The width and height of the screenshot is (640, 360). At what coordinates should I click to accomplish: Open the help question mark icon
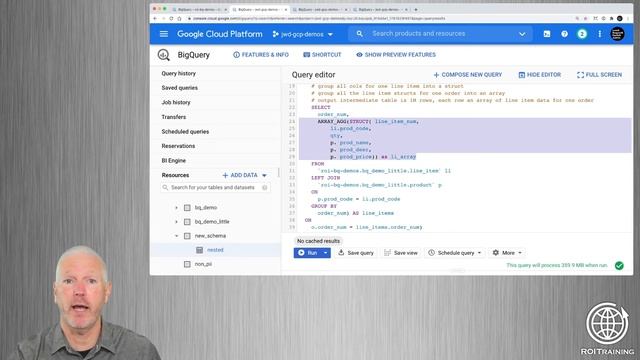tap(564, 34)
